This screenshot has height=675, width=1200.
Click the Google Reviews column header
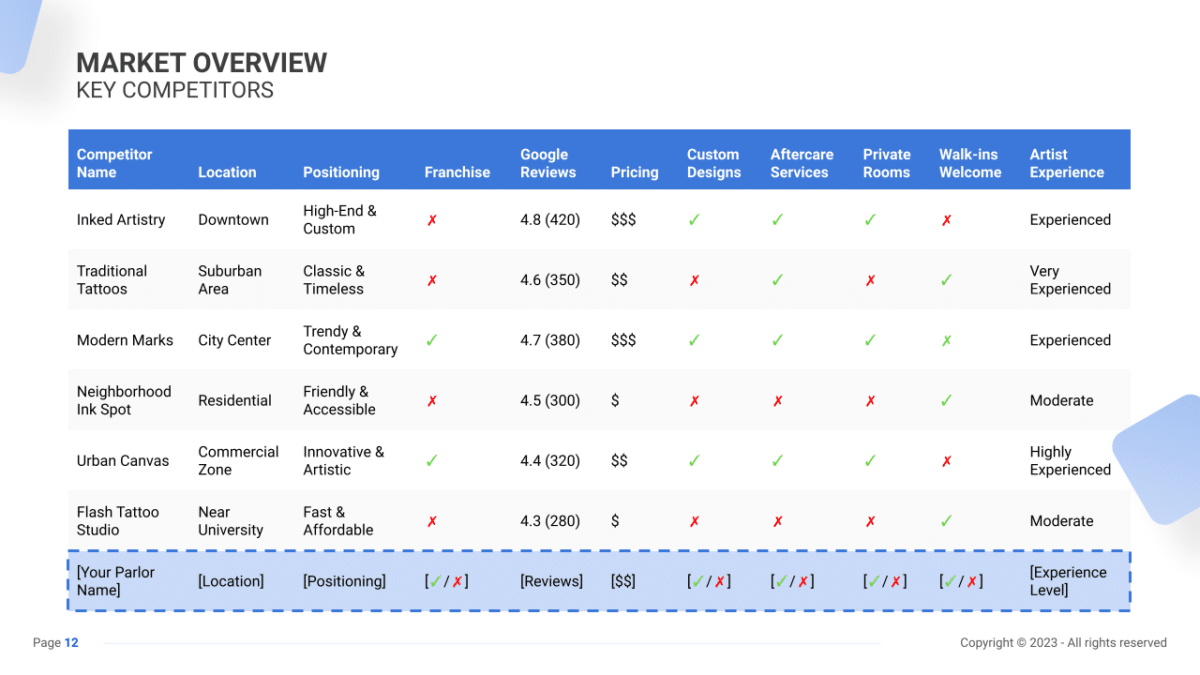pyautogui.click(x=548, y=163)
